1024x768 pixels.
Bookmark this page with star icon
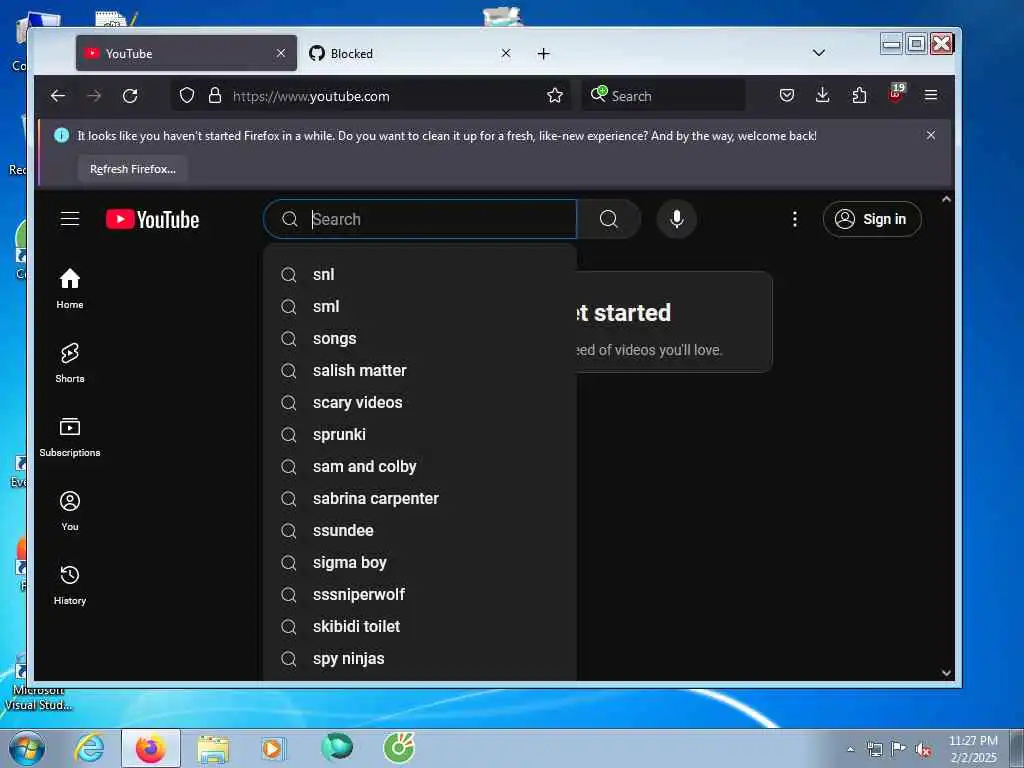tap(555, 96)
